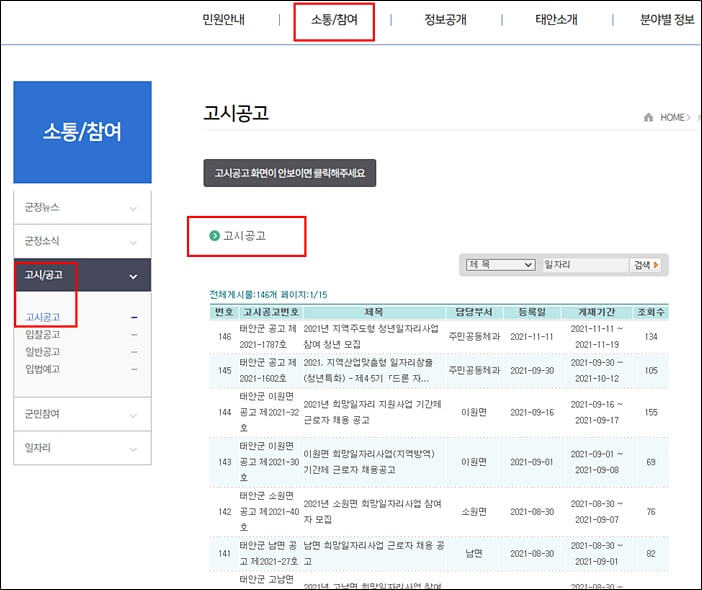Open notice 2021년 지역주도형 청년일자리사업 참여 청년 모집
This screenshot has height=590, width=702.
pos(371,337)
